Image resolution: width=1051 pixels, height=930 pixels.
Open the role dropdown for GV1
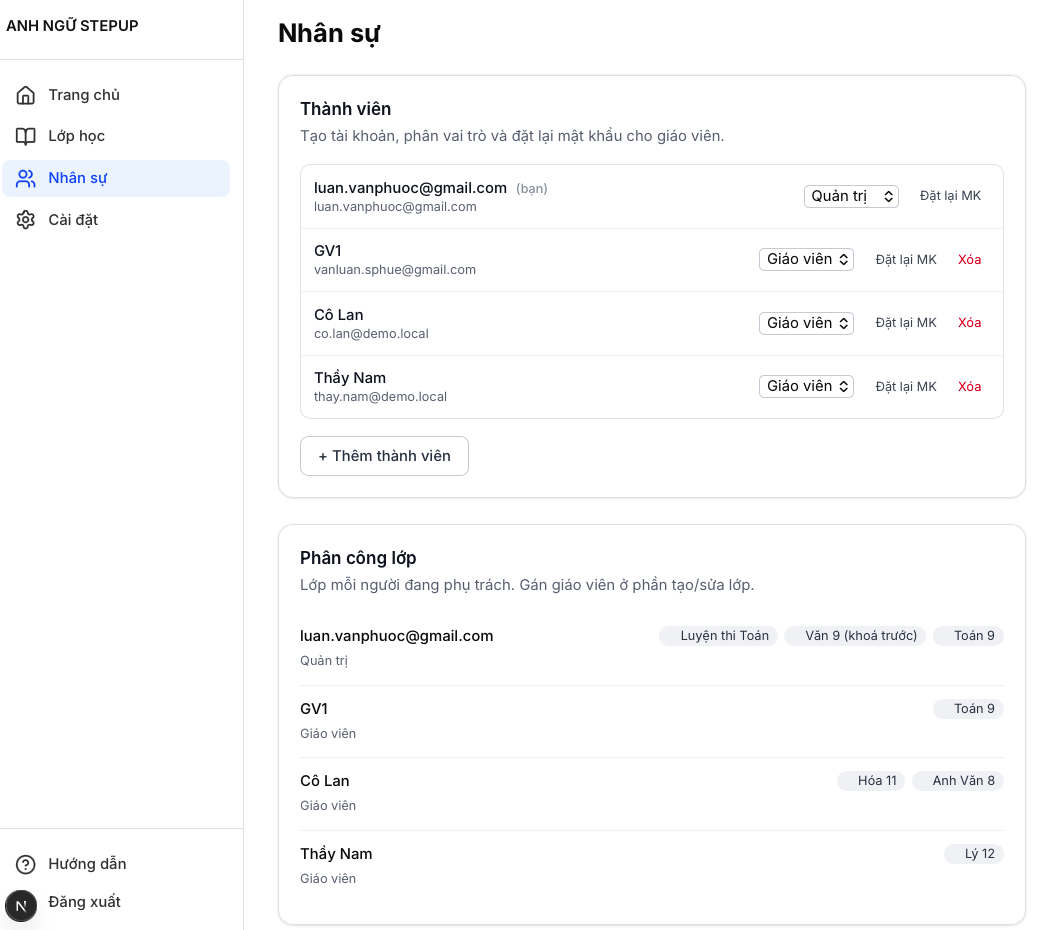click(x=806, y=259)
